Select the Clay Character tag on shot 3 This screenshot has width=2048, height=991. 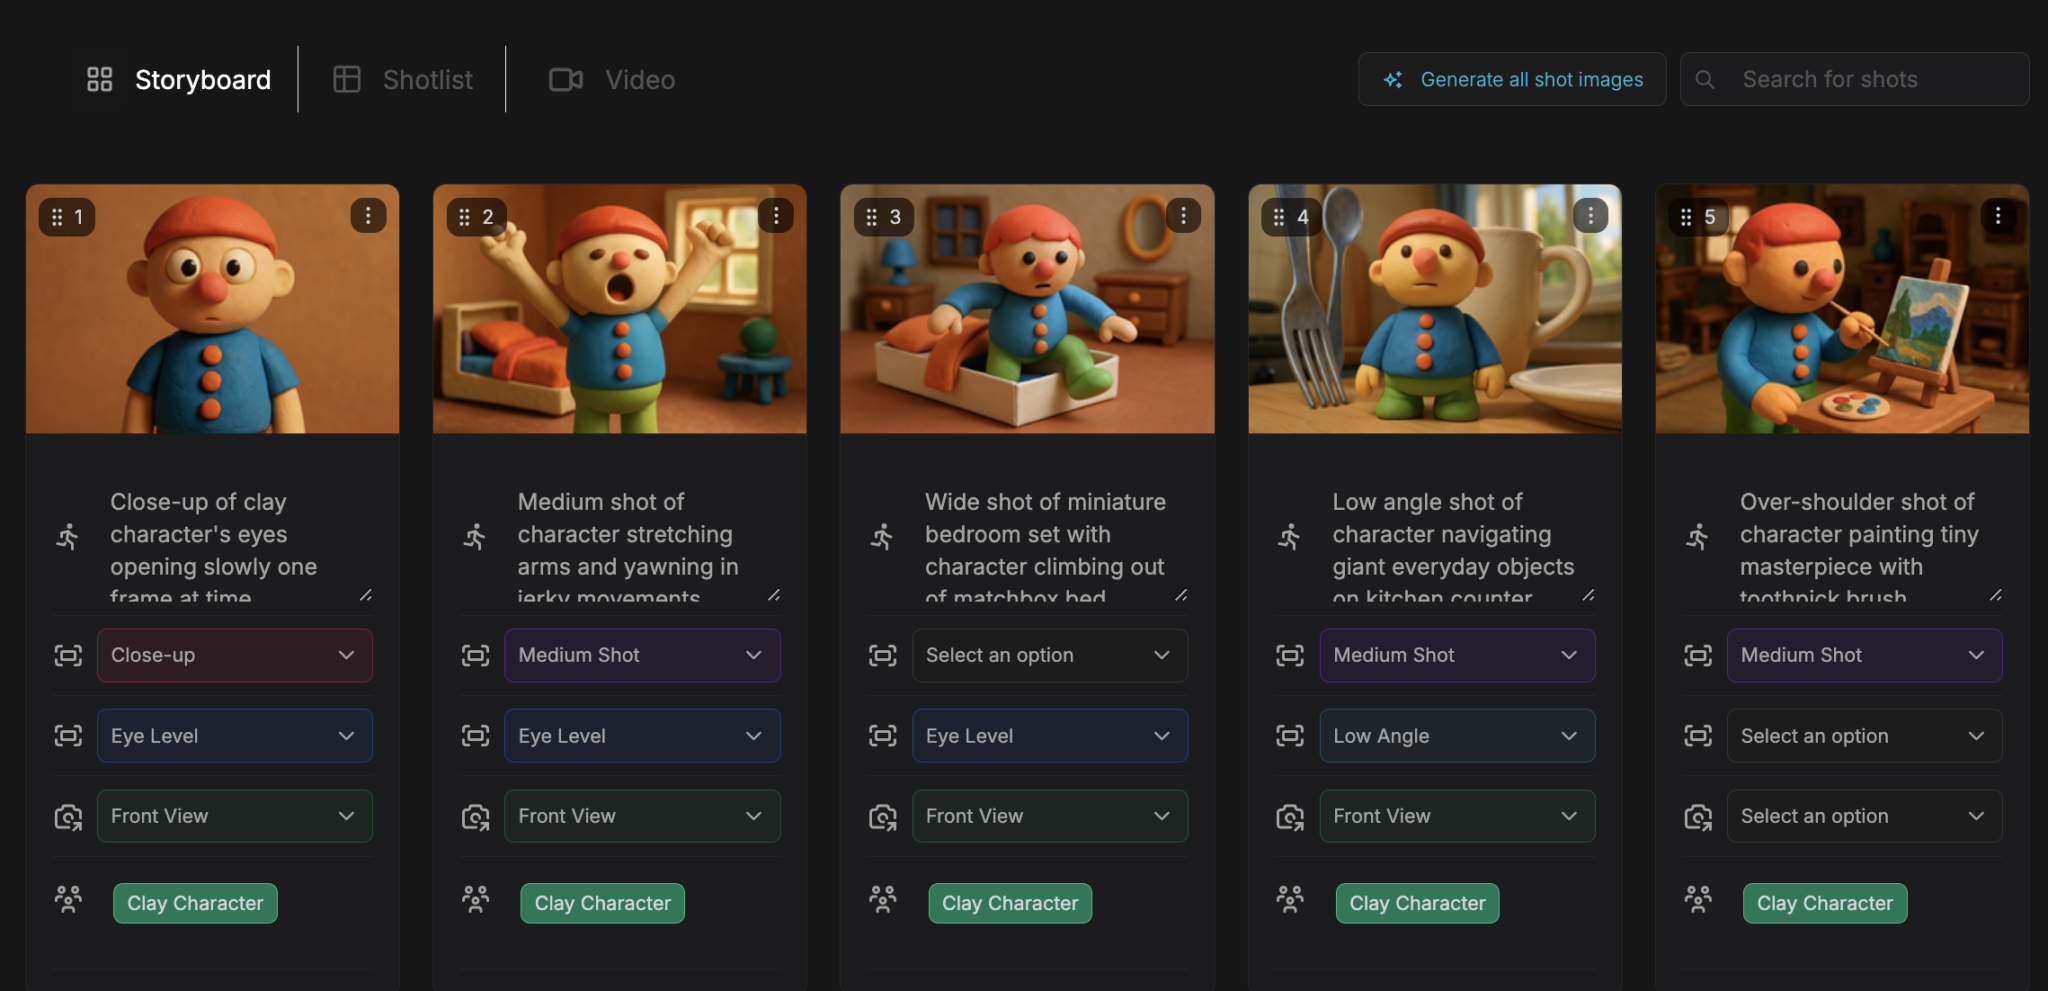(x=1009, y=902)
